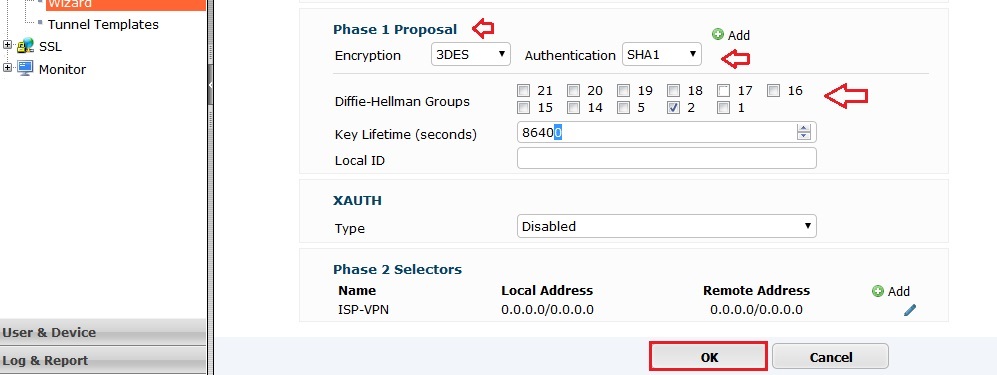Click the SSL tree icon

[25, 46]
